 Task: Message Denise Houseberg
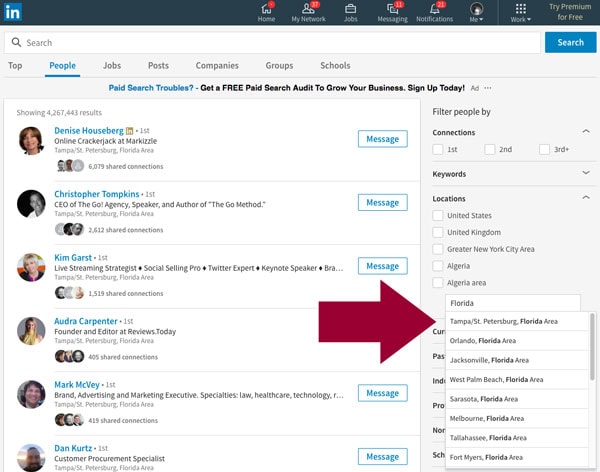click(x=383, y=139)
